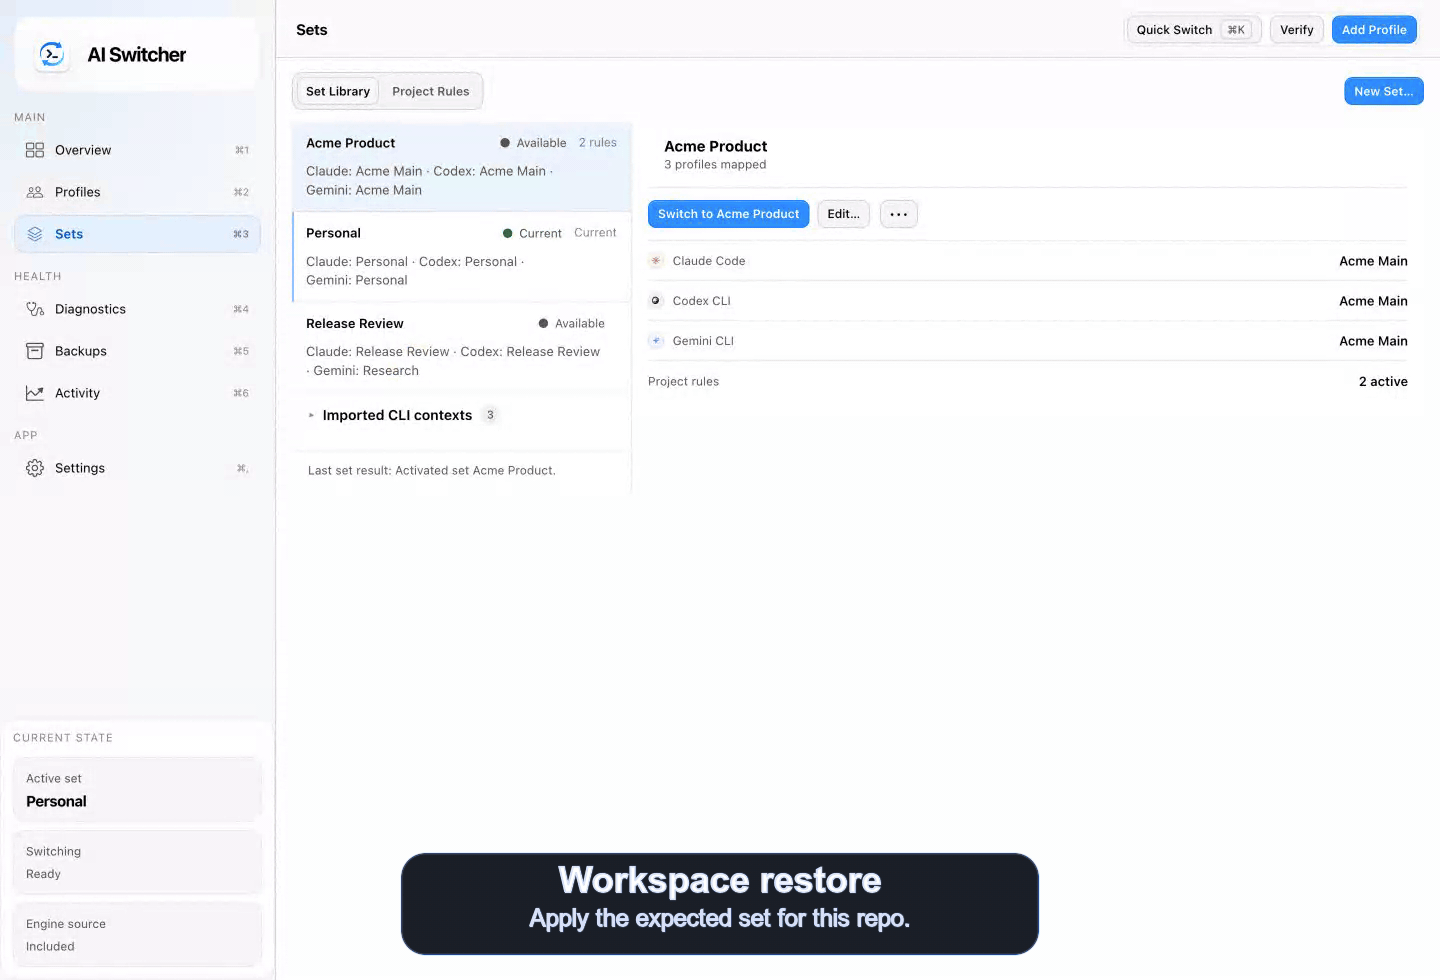
Task: Select the Acme Product set row
Action: [462, 166]
